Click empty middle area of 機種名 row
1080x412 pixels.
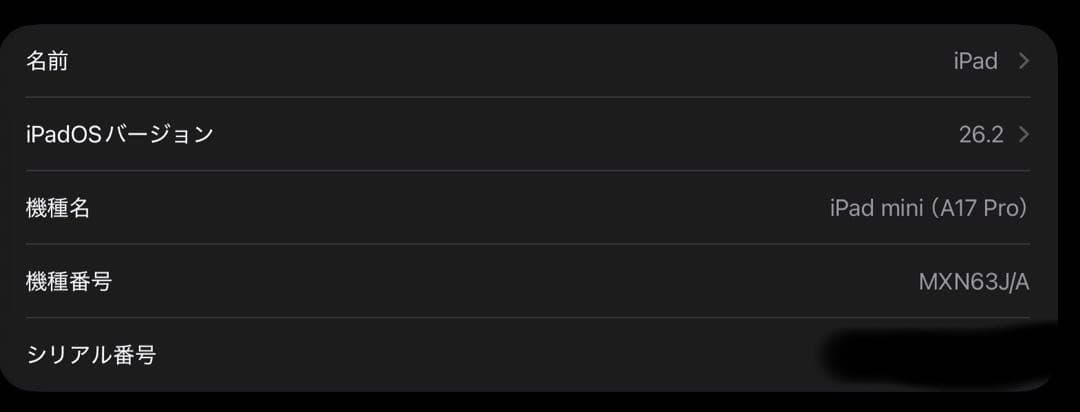point(450,208)
